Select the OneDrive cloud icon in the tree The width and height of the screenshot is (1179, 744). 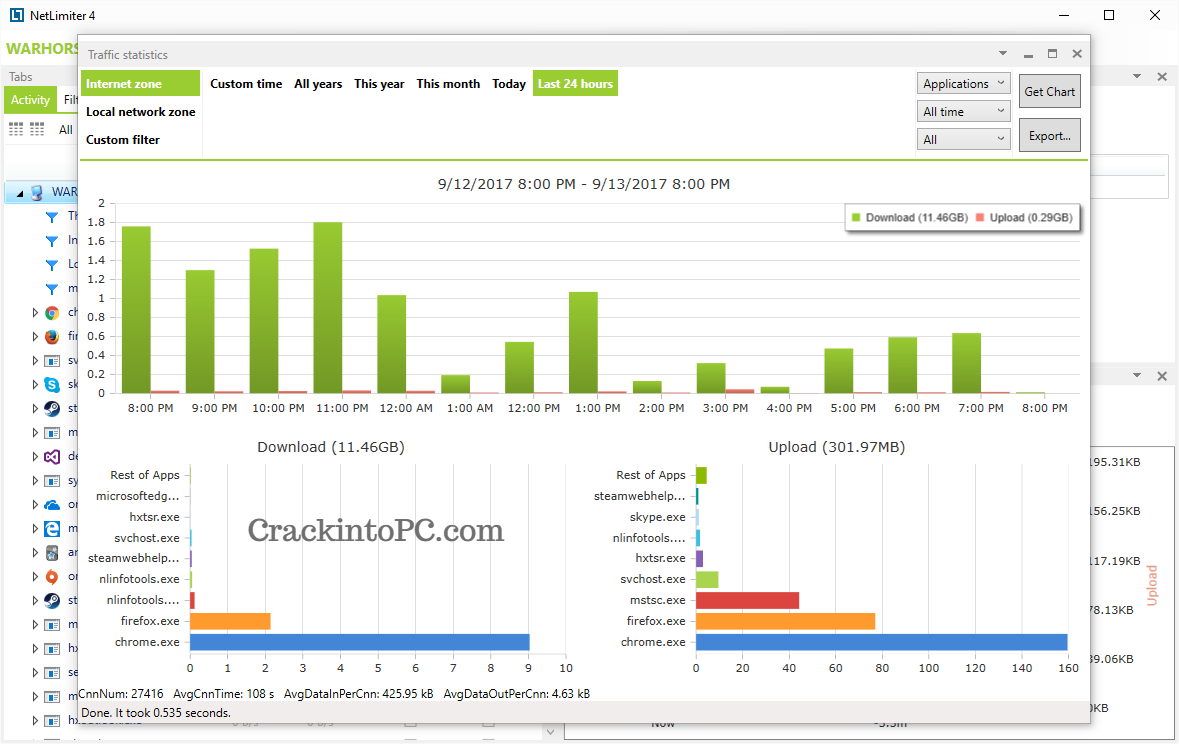pyautogui.click(x=52, y=505)
